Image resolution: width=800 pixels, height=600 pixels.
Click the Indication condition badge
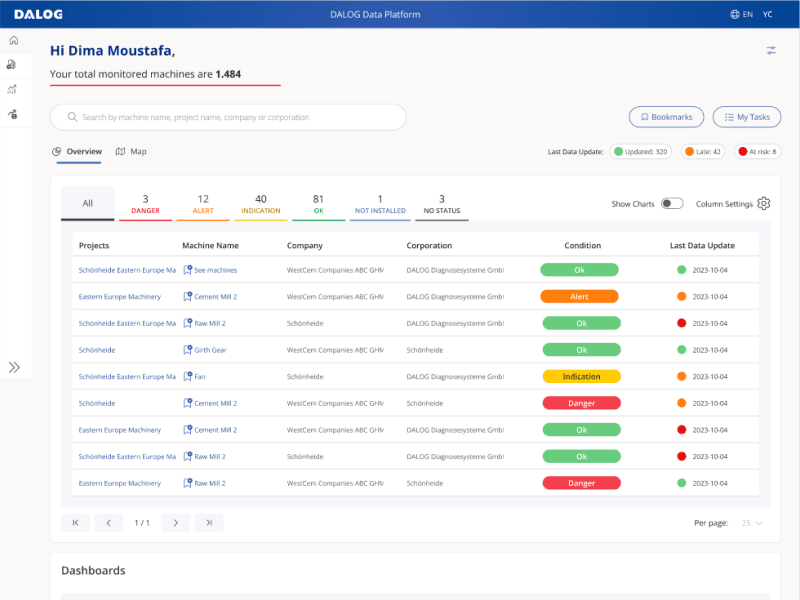tap(582, 377)
